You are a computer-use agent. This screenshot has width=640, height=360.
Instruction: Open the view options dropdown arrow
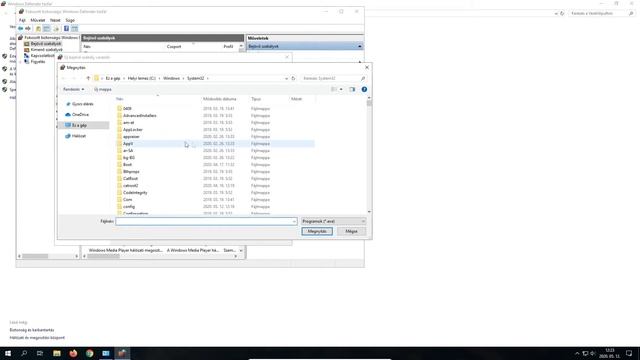341,89
